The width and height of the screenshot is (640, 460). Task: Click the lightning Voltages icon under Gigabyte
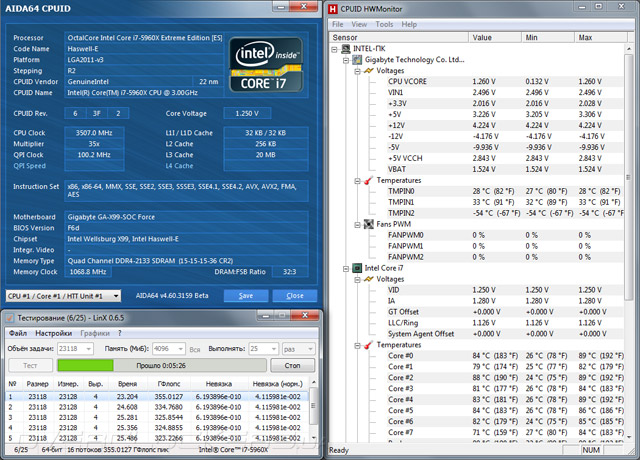tap(369, 71)
